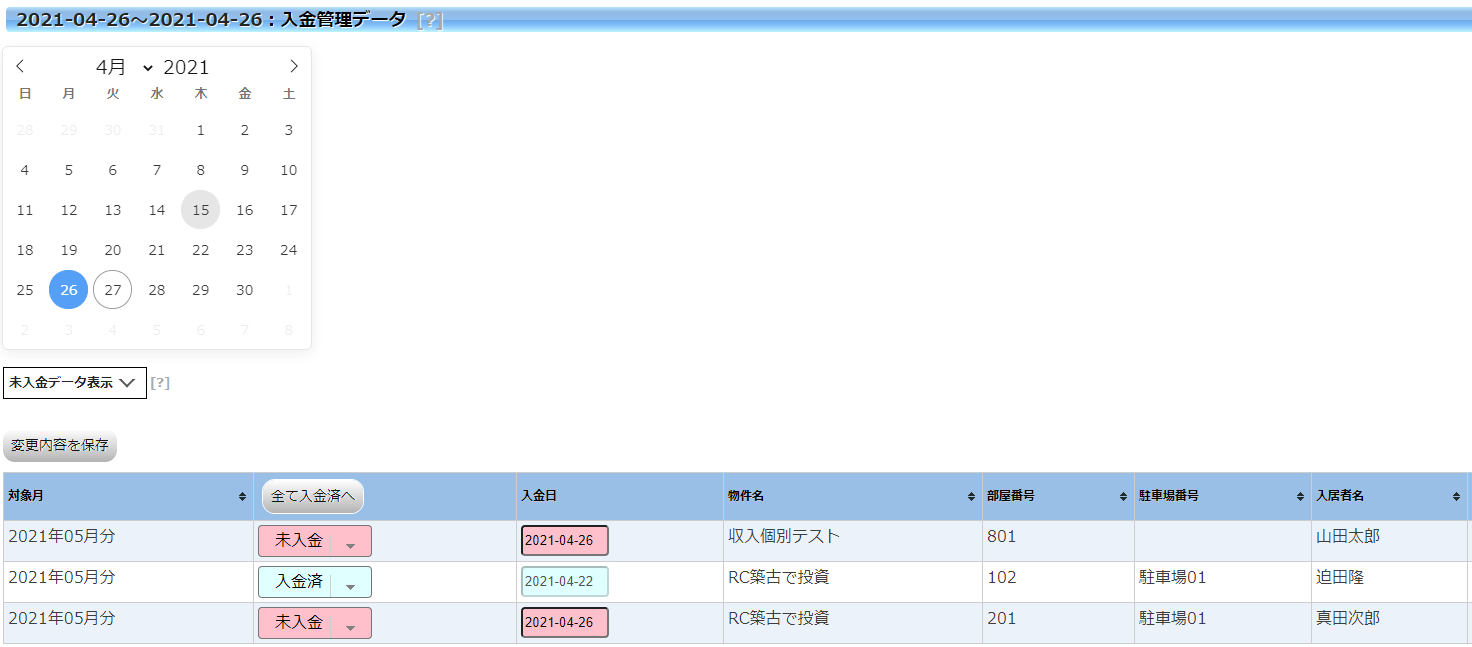This screenshot has height=647, width=1472.
Task: Click the 全て入金済へ button
Action: tap(311, 496)
